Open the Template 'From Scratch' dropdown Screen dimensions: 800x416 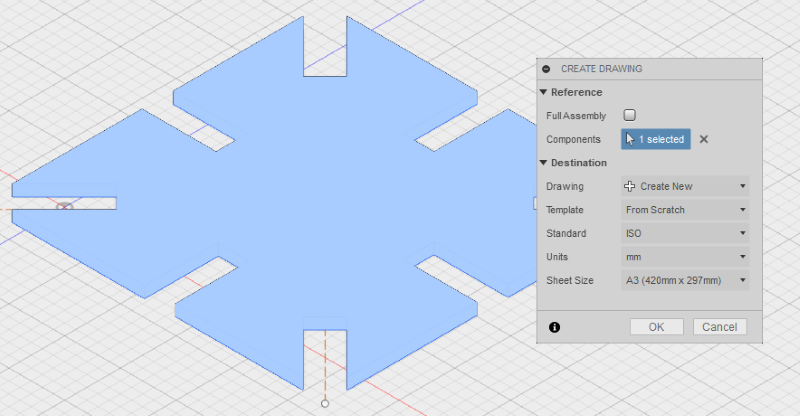(685, 210)
